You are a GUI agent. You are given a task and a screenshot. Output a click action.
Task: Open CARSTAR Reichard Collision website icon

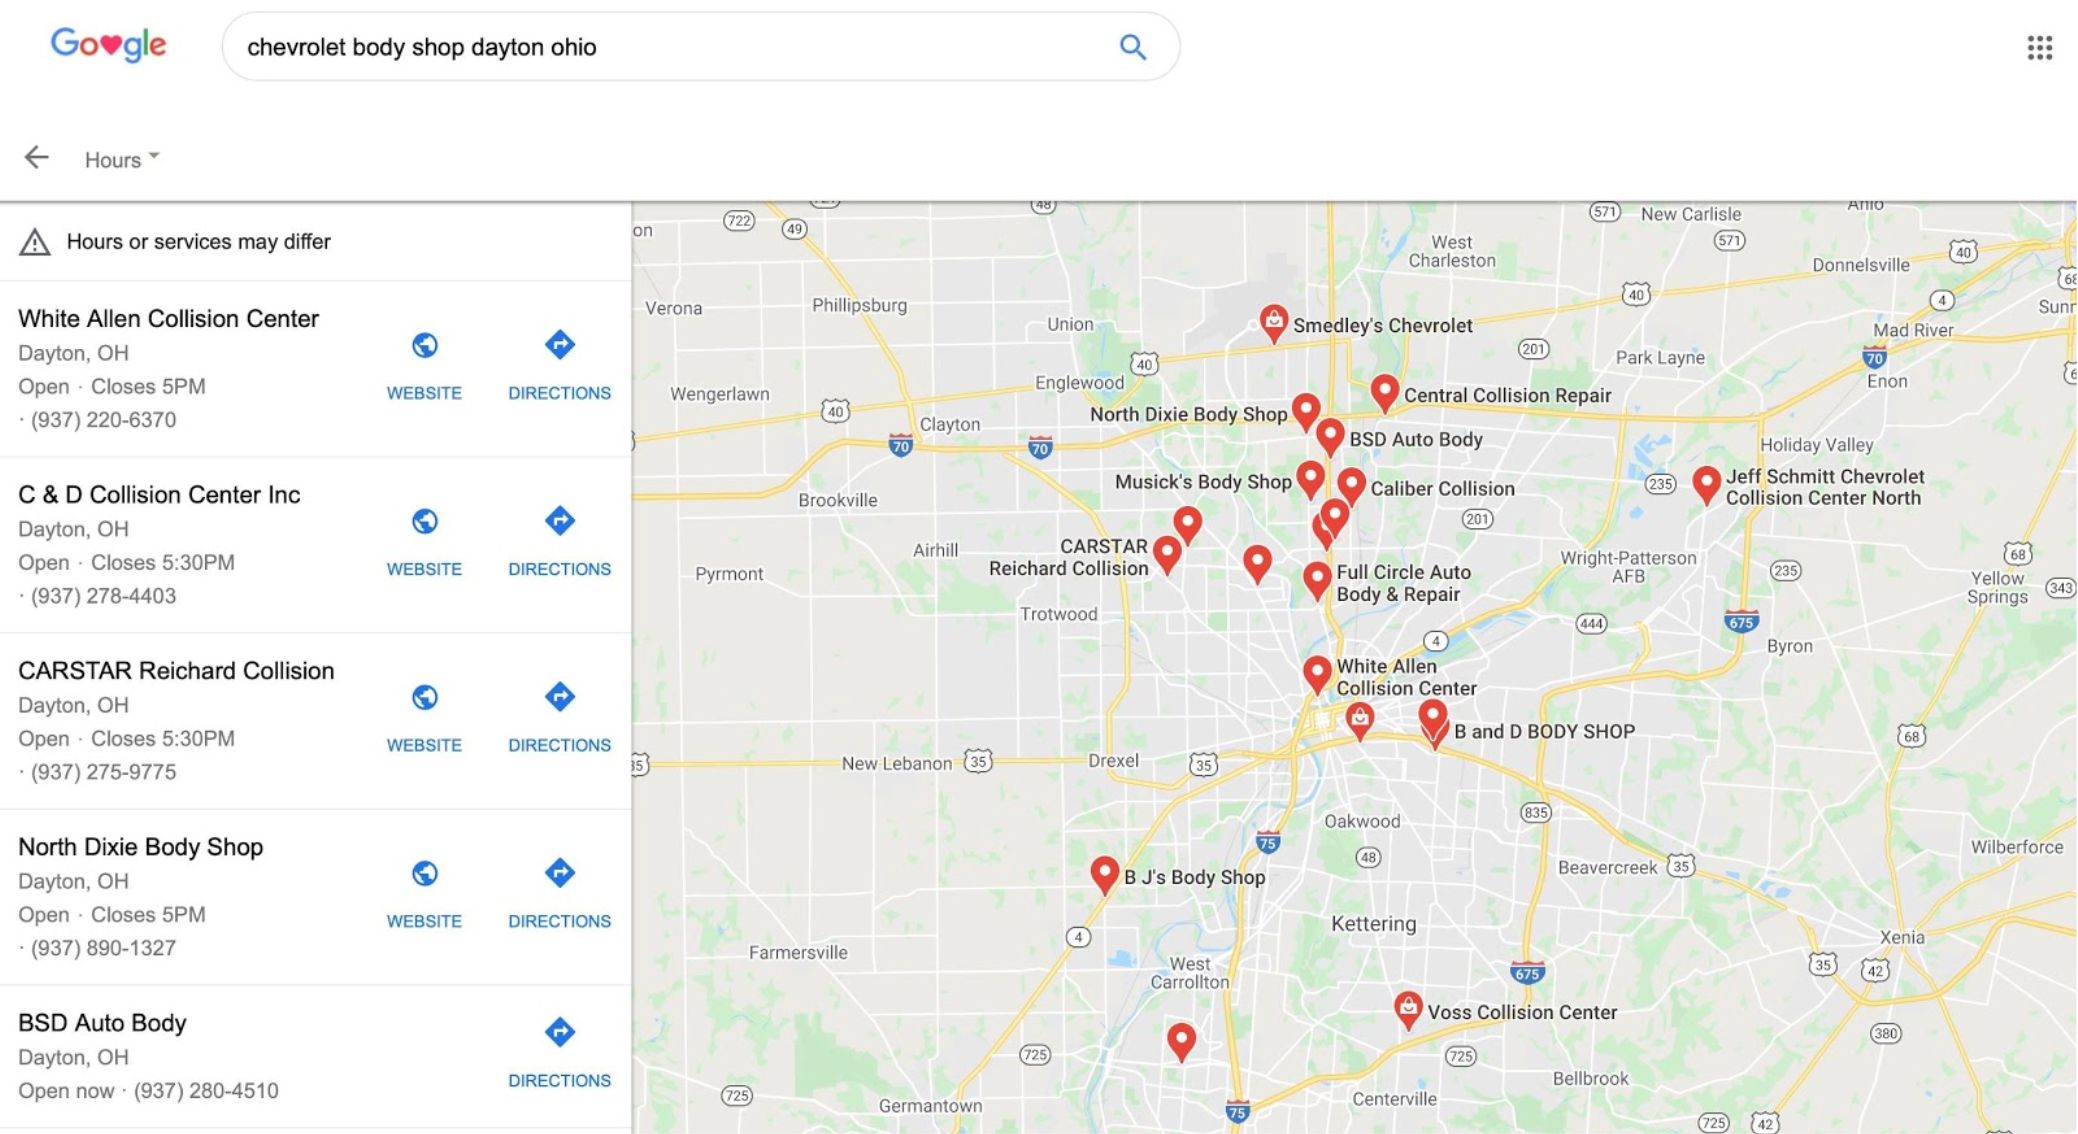(424, 697)
